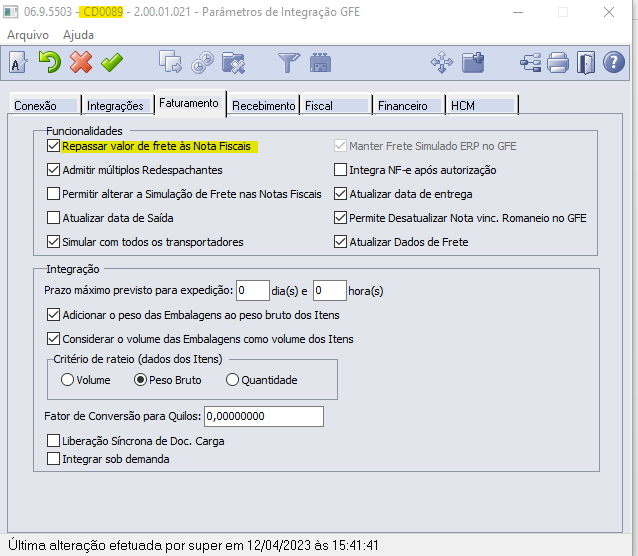Minimize the Parâmetros de Integração GFE window
This screenshot has height=556, width=638.
pos(518,12)
